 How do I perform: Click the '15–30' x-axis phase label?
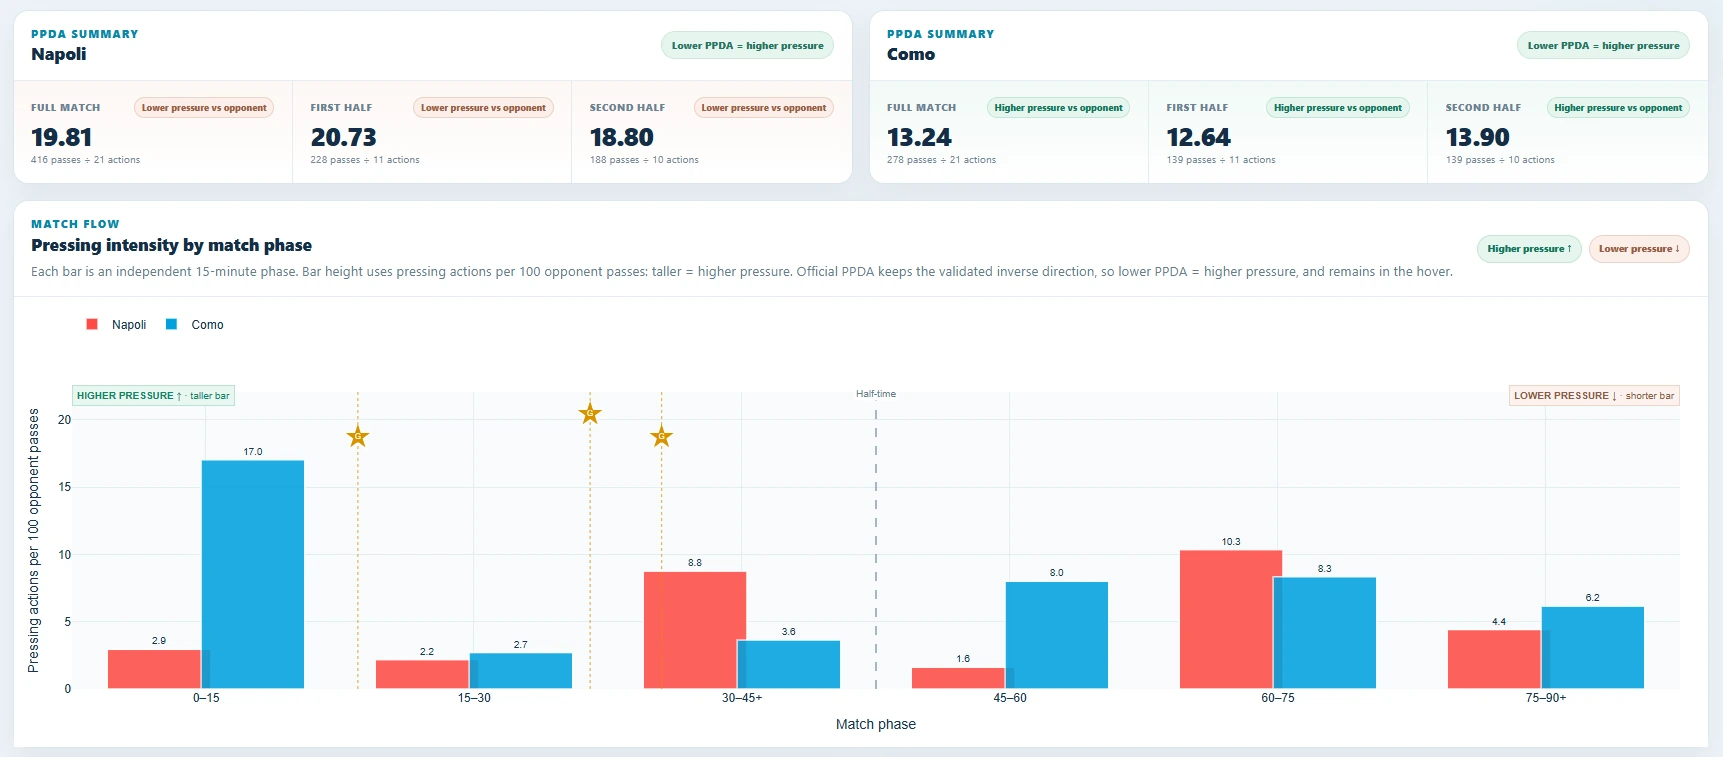474,698
